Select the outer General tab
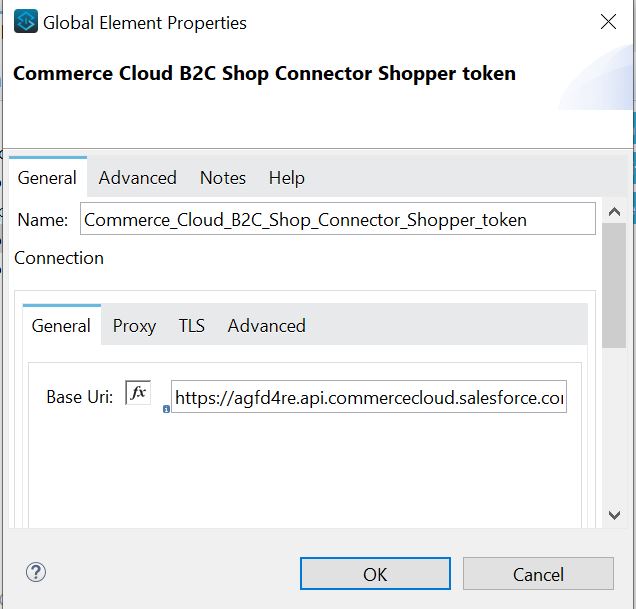 [x=47, y=178]
